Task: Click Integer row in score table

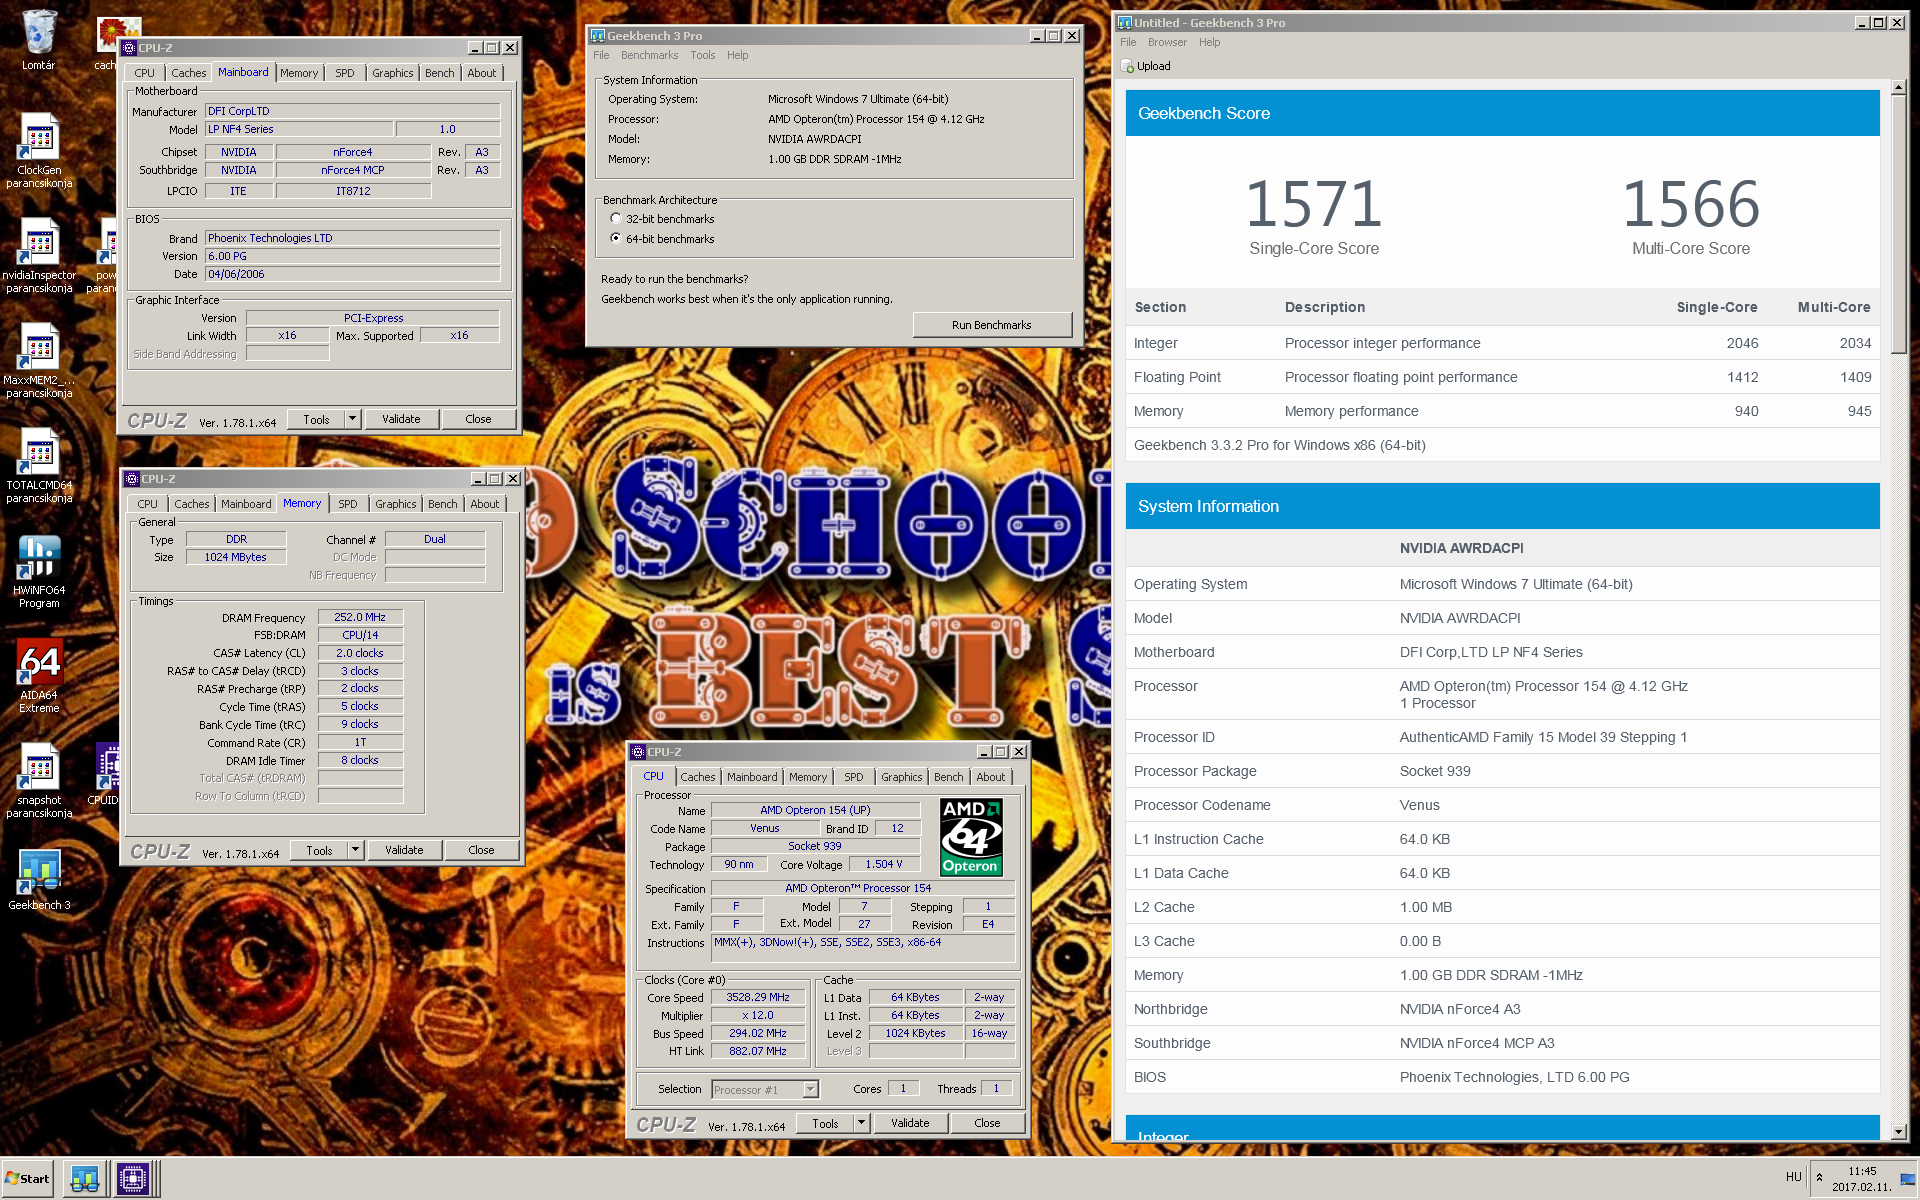Action: (1502, 343)
